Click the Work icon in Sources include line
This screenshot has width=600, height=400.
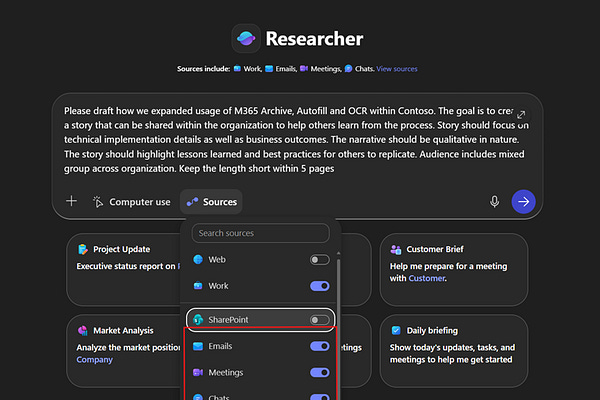point(237,69)
